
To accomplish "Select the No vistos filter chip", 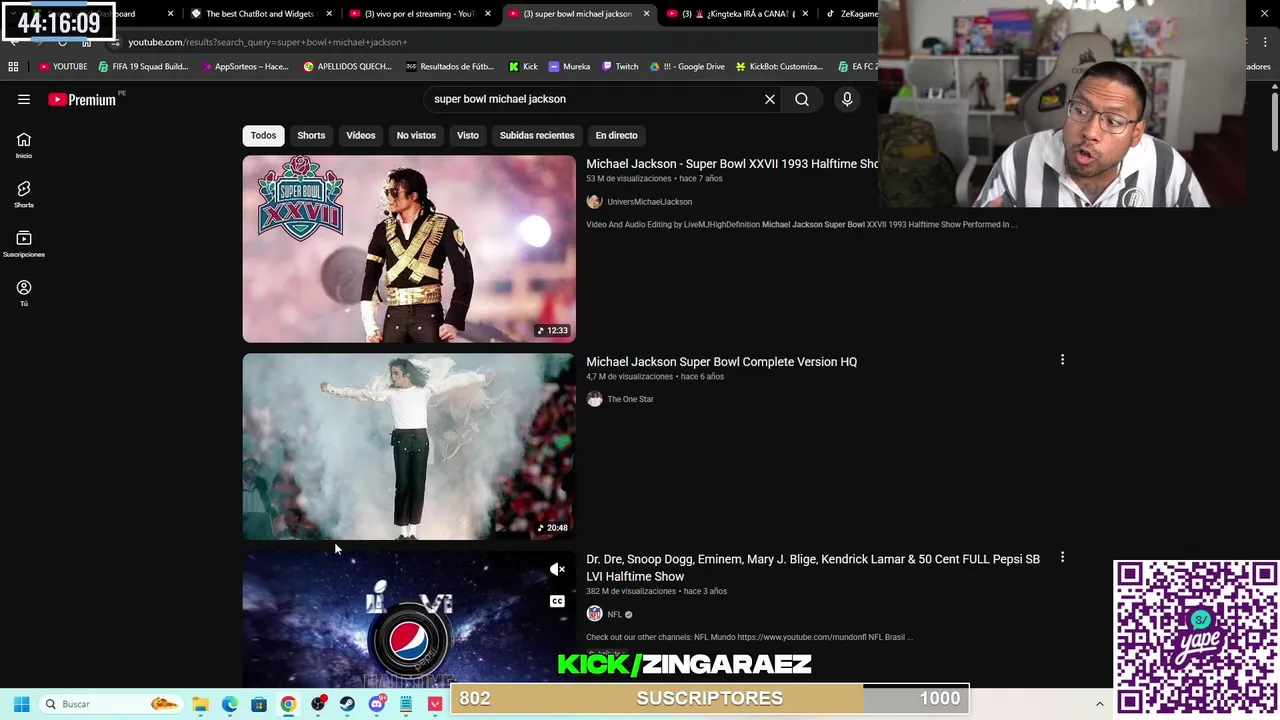I will [416, 135].
